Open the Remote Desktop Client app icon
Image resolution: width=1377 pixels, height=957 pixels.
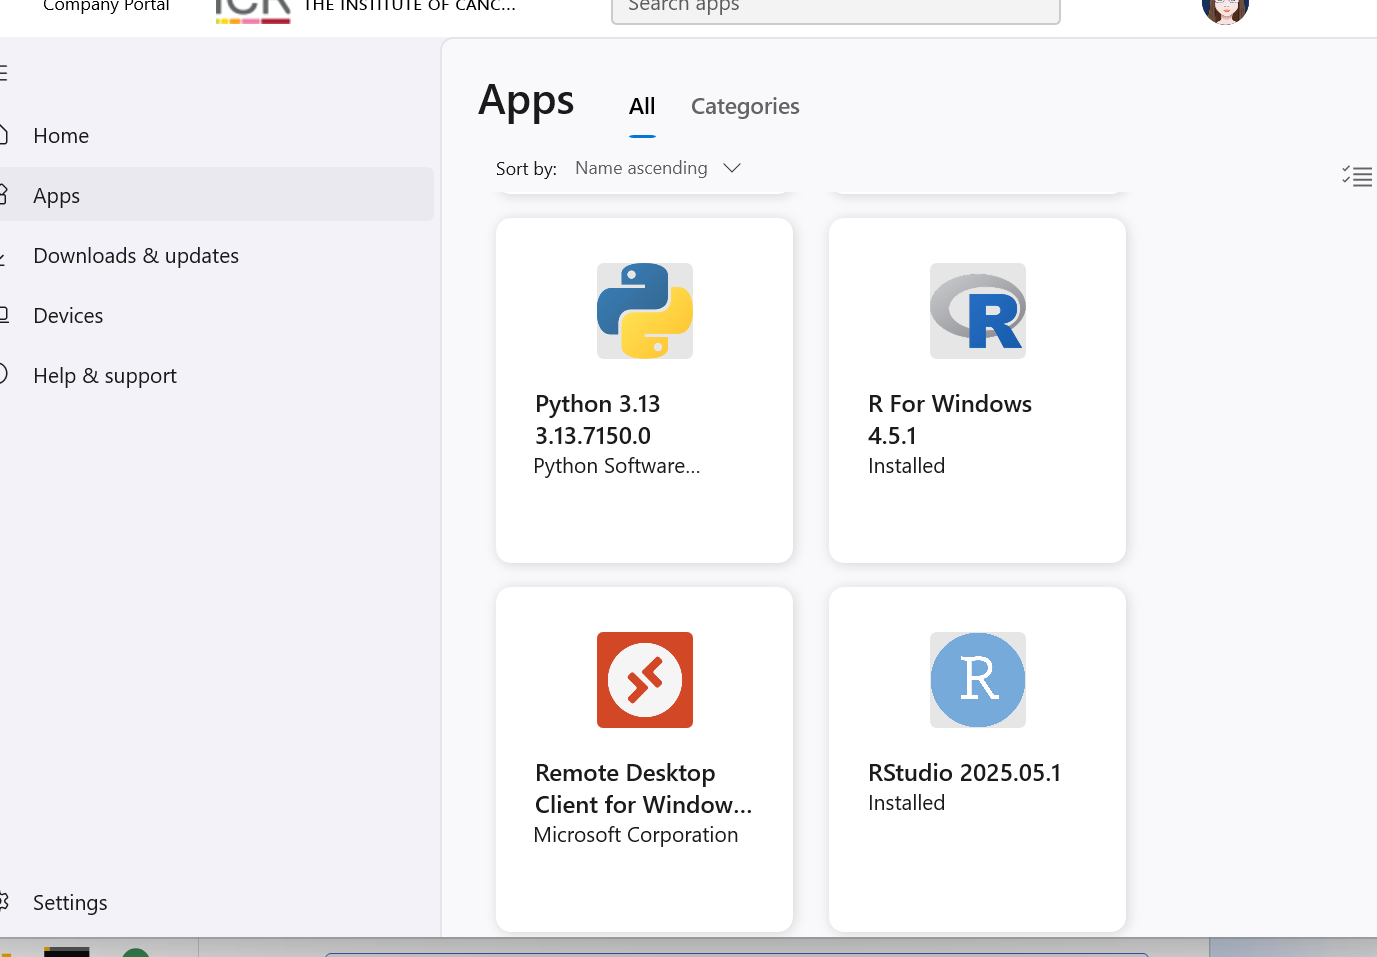pos(645,680)
